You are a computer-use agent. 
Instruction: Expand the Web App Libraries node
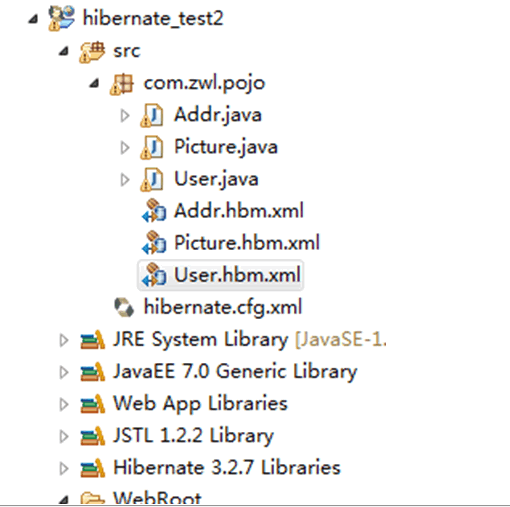click(64, 404)
